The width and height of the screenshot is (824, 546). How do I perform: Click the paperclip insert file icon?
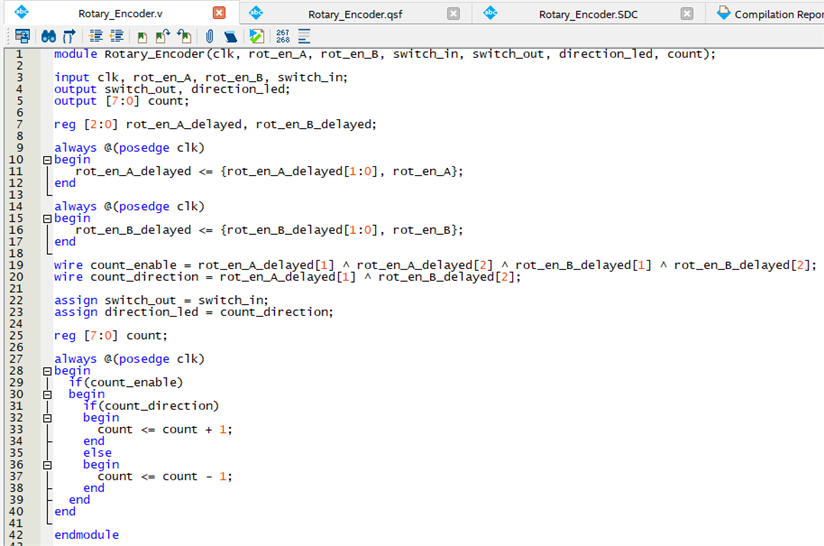(209, 36)
